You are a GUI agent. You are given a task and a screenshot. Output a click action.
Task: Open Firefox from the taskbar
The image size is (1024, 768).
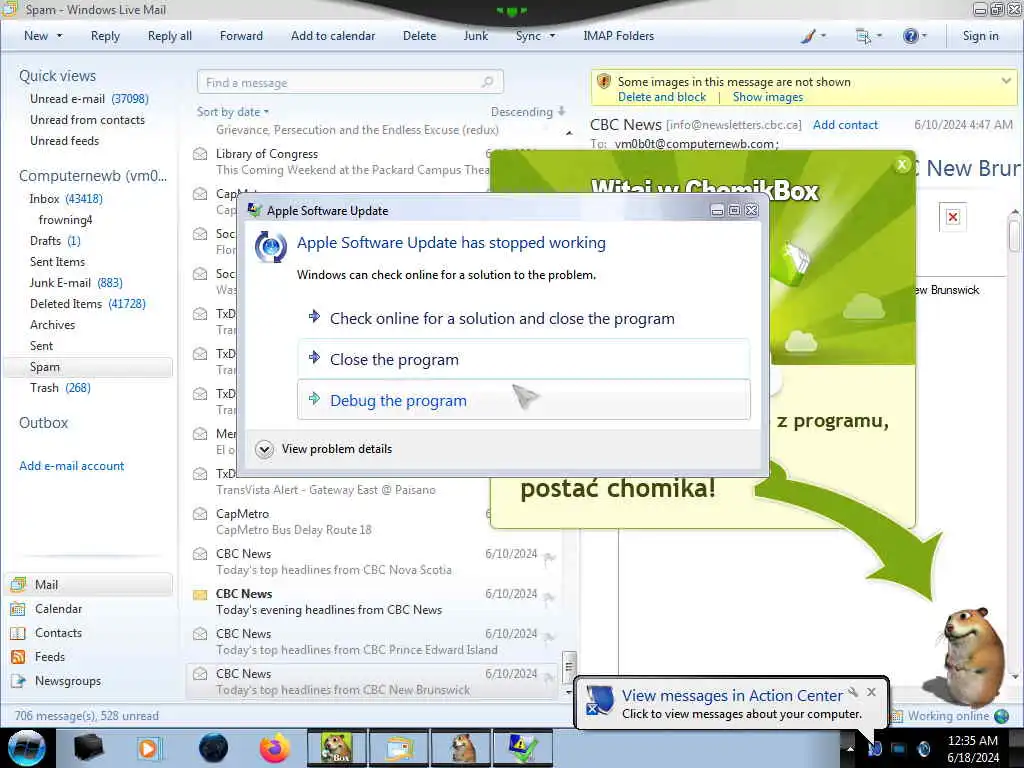coord(275,748)
